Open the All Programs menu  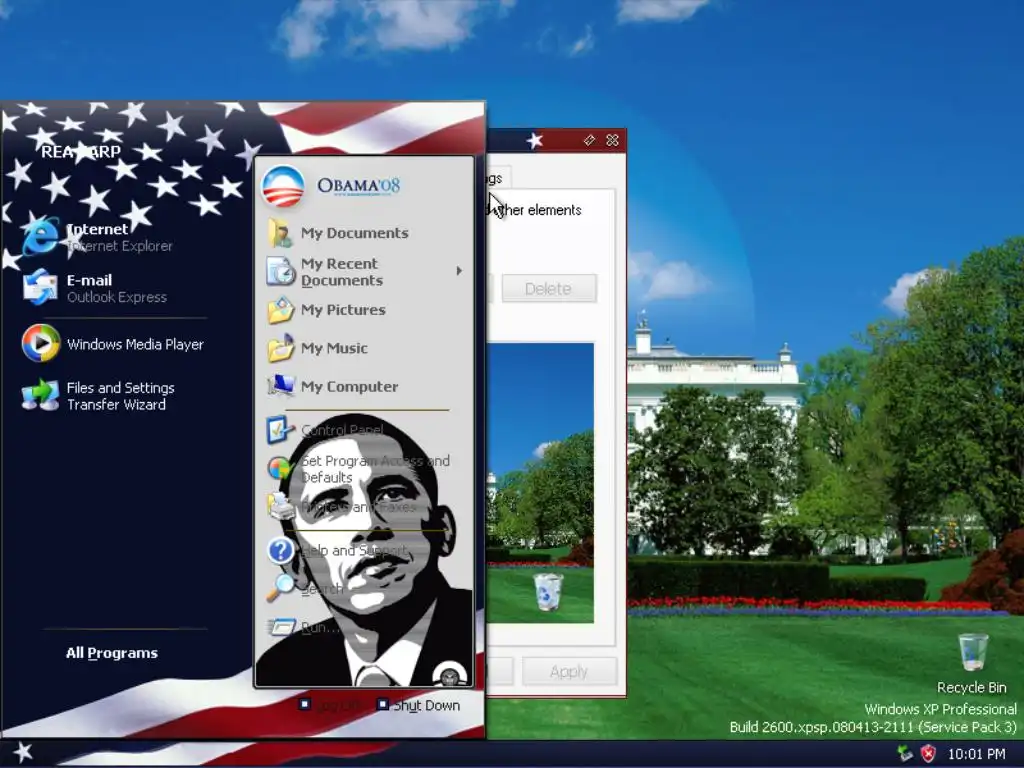coord(112,653)
